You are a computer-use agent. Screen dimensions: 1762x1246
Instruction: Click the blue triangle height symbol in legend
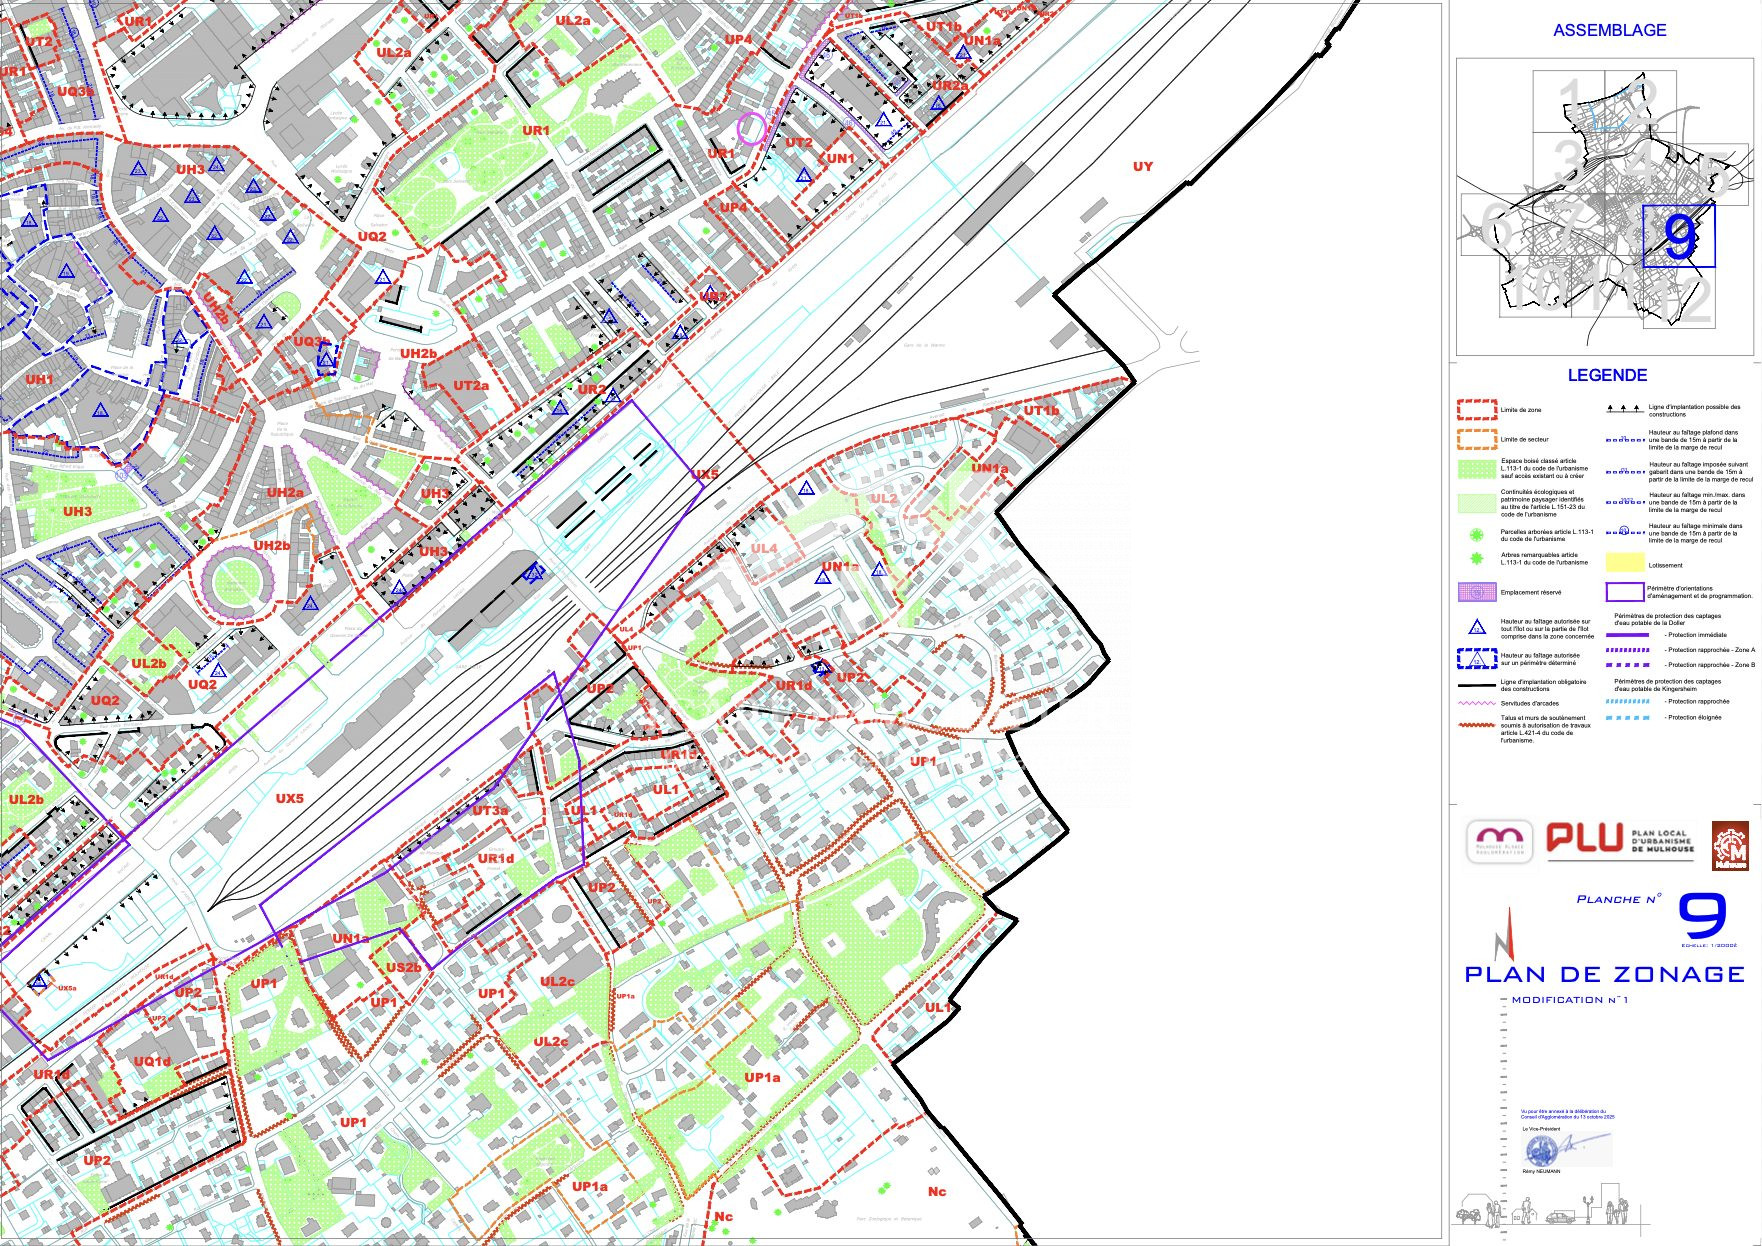1475,628
